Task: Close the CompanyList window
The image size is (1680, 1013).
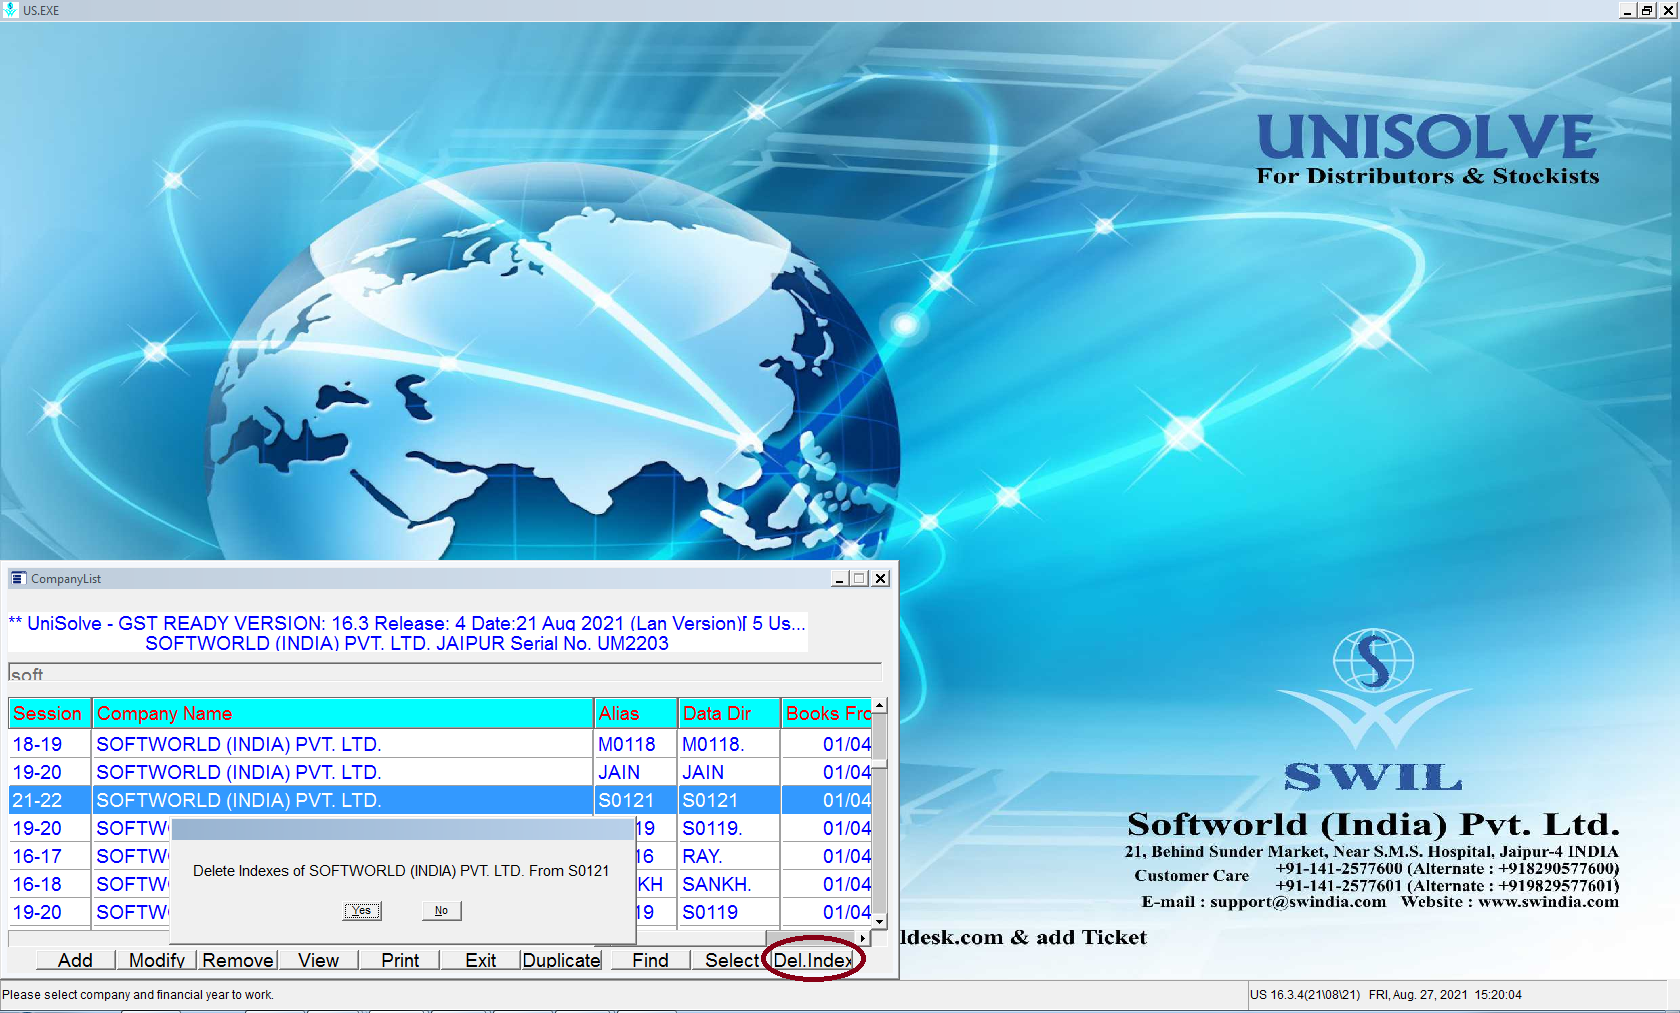Action: tap(880, 578)
